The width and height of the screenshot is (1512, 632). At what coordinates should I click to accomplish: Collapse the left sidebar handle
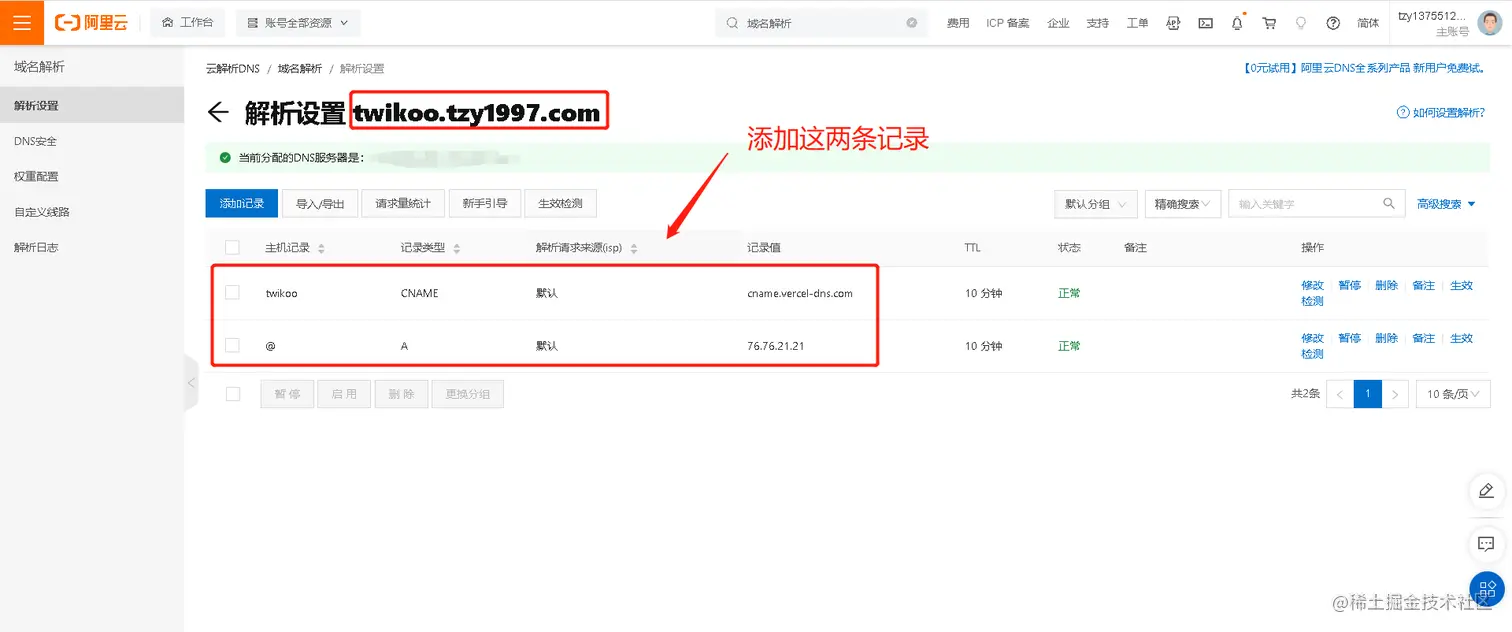(x=190, y=383)
